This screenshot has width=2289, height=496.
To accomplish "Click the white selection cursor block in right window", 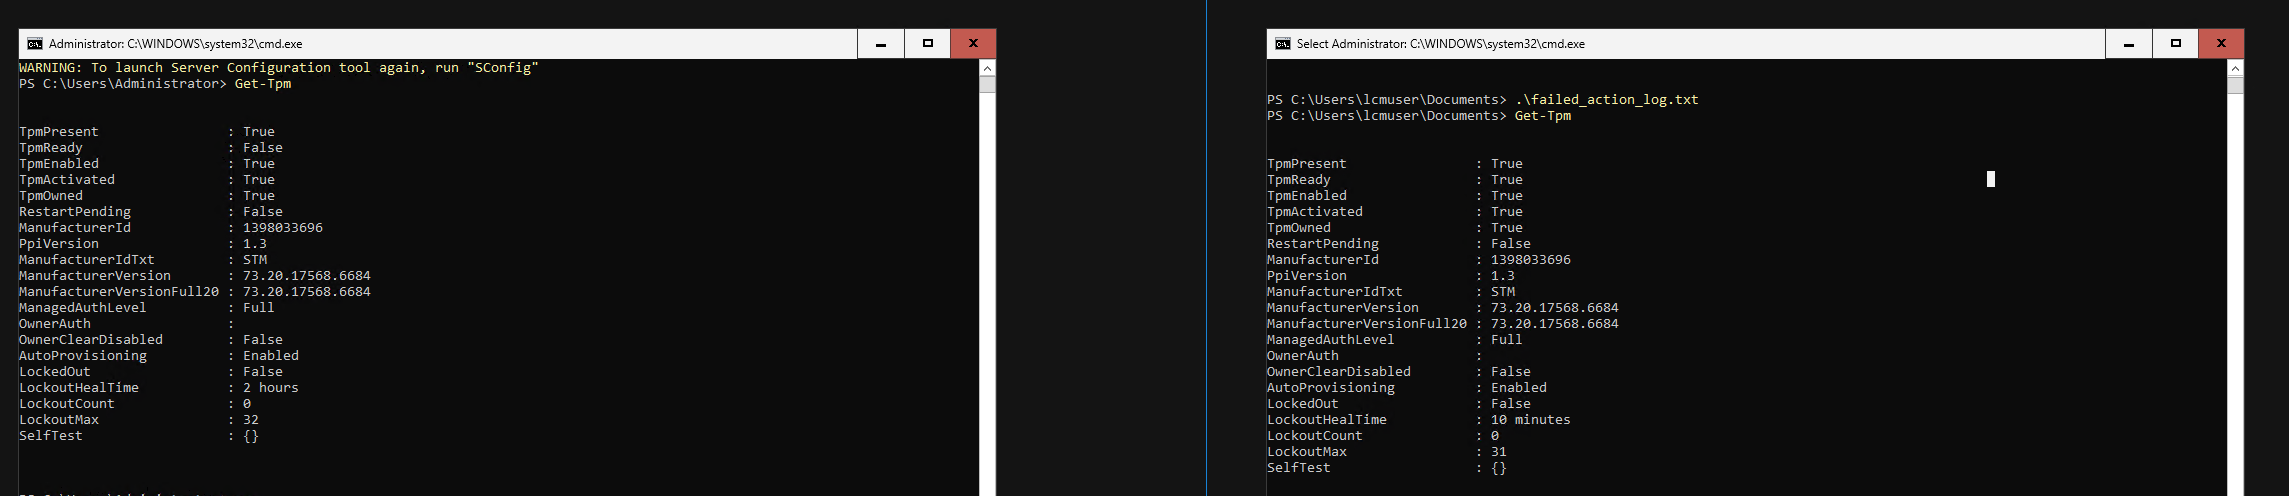I will (1991, 179).
